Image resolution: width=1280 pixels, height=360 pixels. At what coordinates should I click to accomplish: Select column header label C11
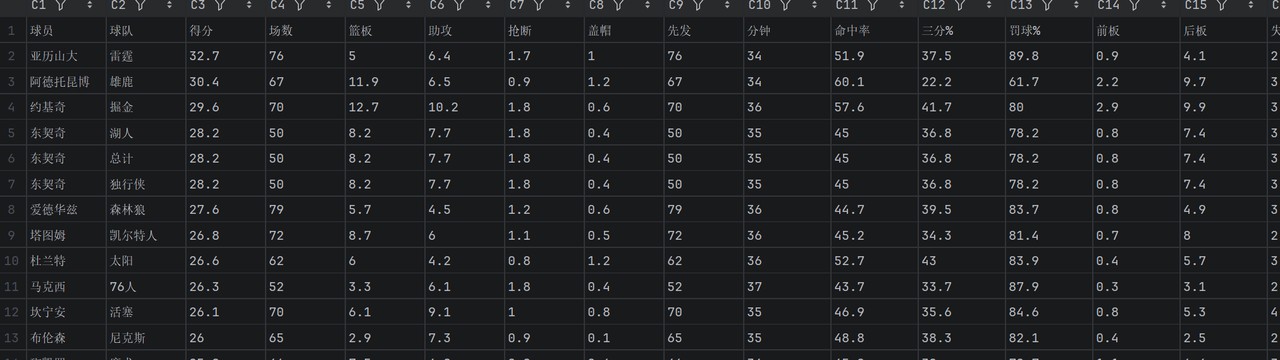tap(846, 6)
